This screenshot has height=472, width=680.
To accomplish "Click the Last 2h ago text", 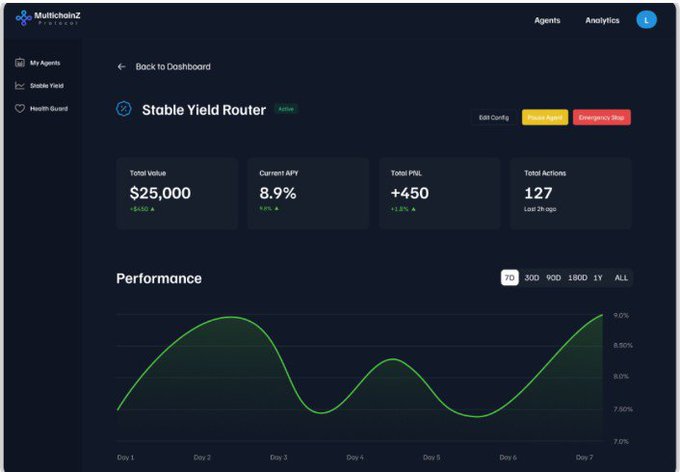I will pos(540,209).
